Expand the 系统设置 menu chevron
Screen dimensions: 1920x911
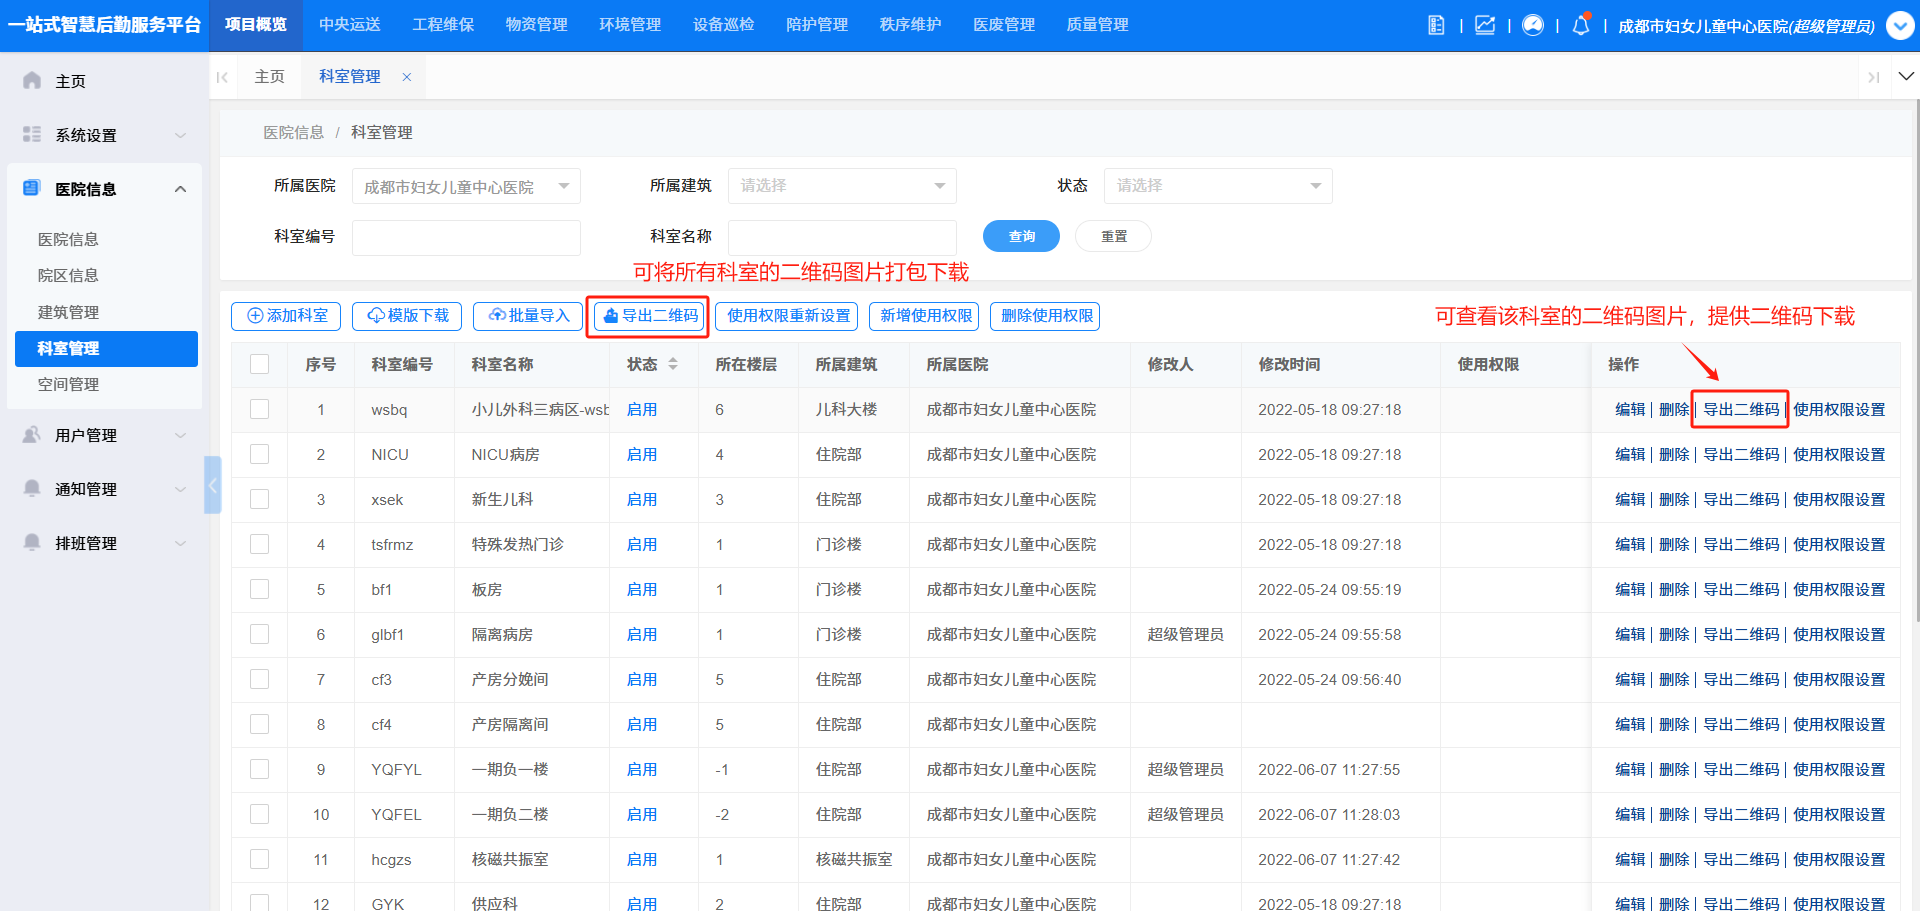pos(180,135)
